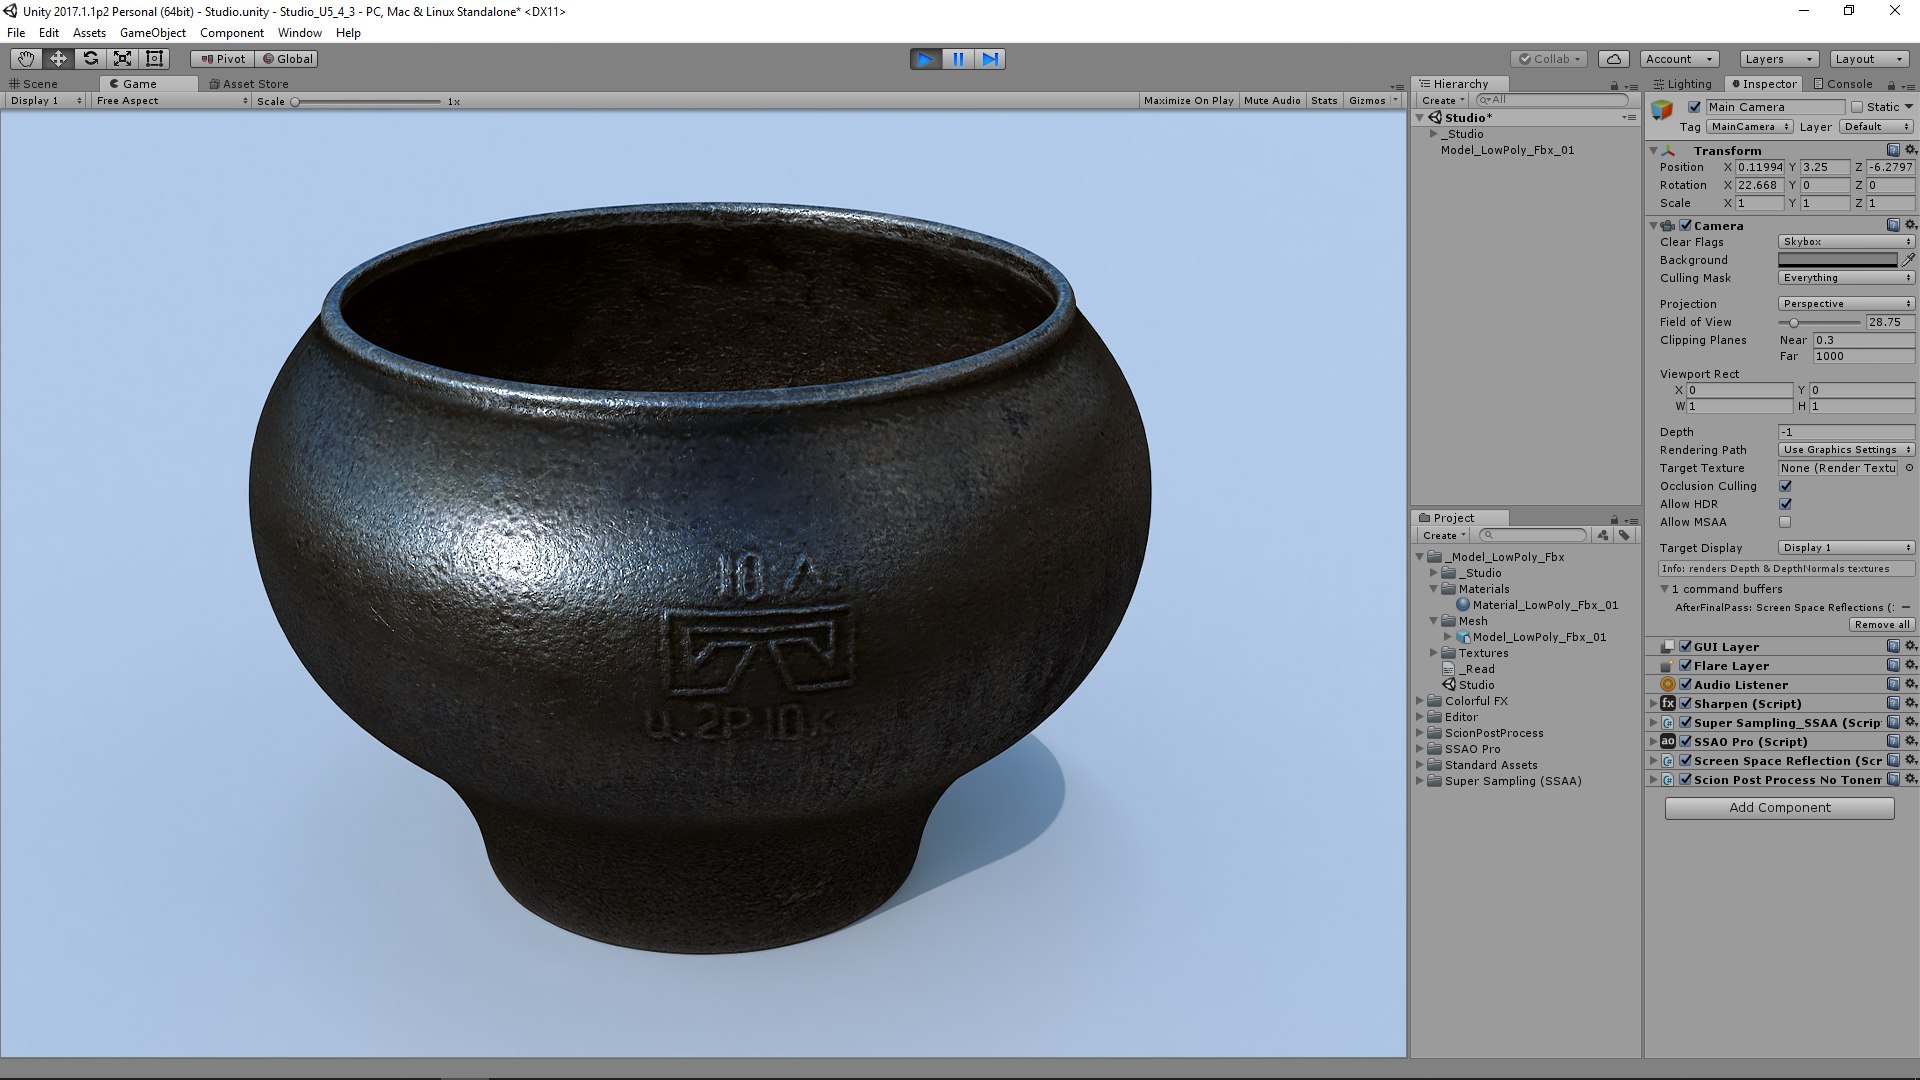Disable Occlusion Culling checkbox
Viewport: 1920px width, 1080px height.
(x=1785, y=486)
